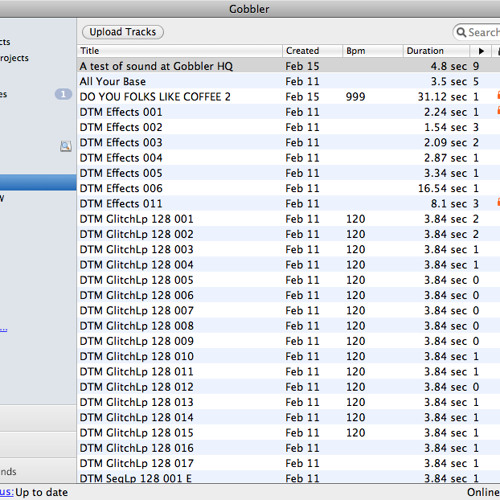Select track DTM GlitchLp 128 006
The width and height of the screenshot is (500, 500).
coord(288,295)
